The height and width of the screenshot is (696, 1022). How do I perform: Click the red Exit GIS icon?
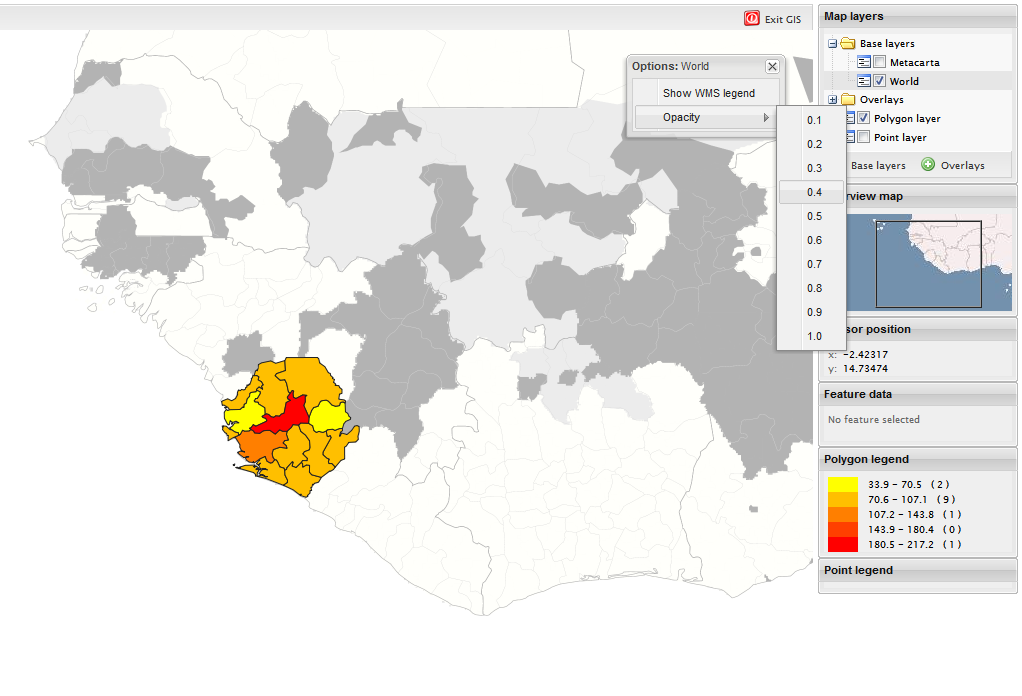coord(752,18)
